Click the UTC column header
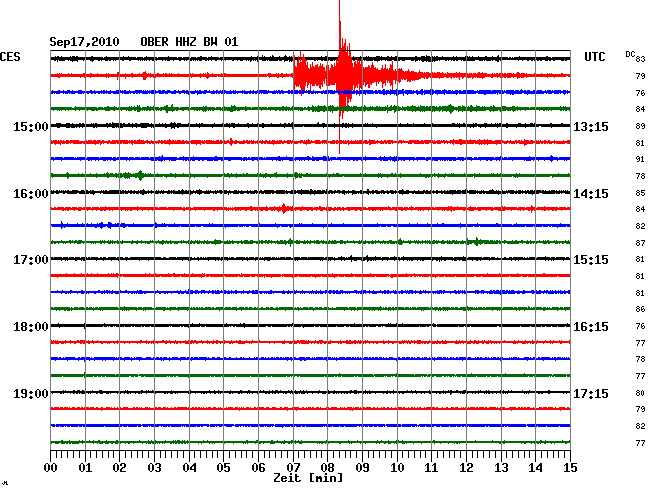Viewport: 650px width, 494px height. tap(594, 57)
